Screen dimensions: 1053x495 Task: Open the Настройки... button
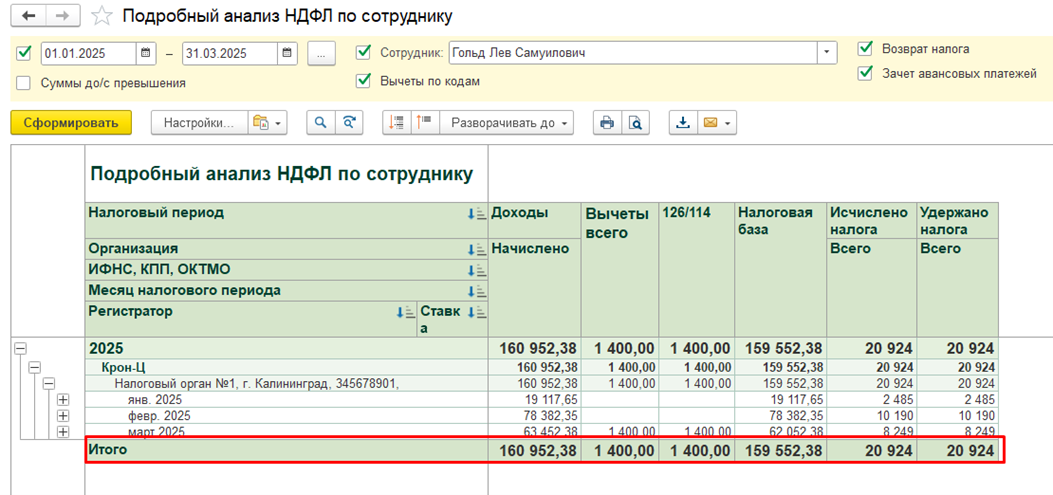197,123
